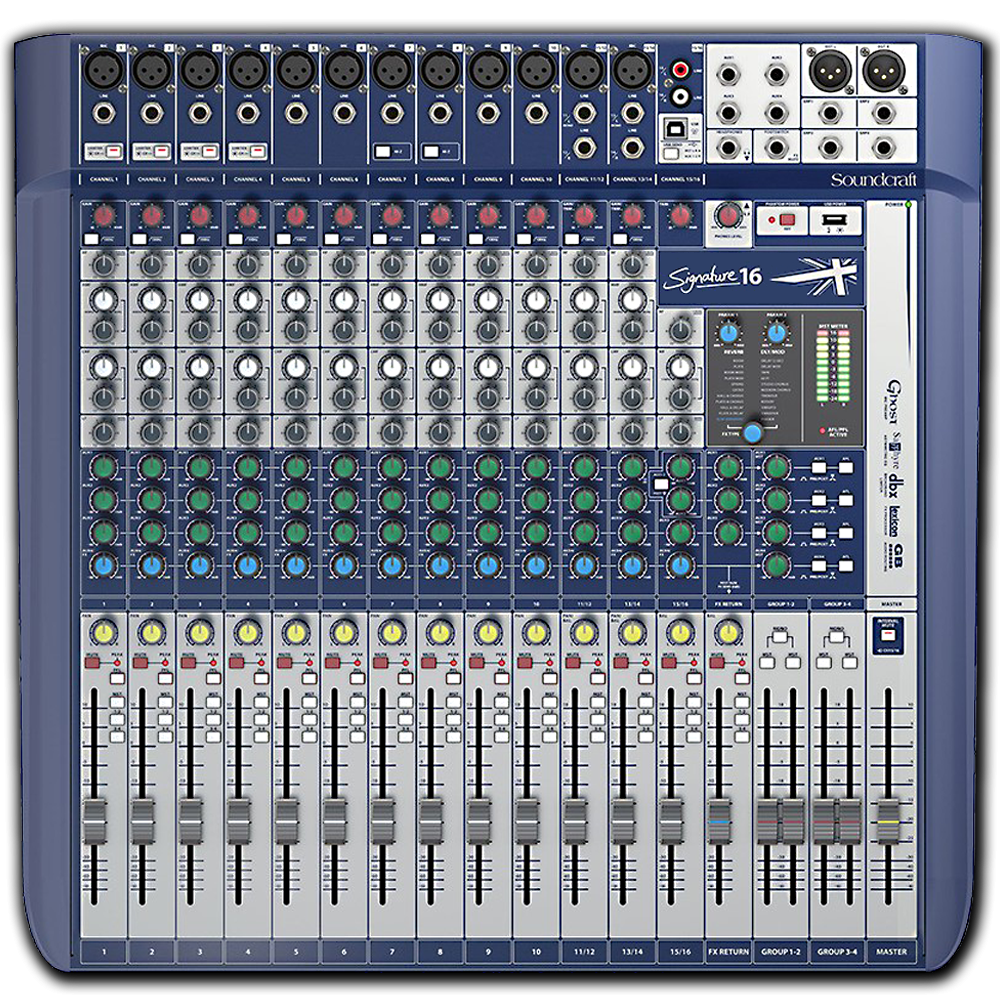Click the AUX1 output jack
1000x1000 pixels.
click(x=728, y=75)
